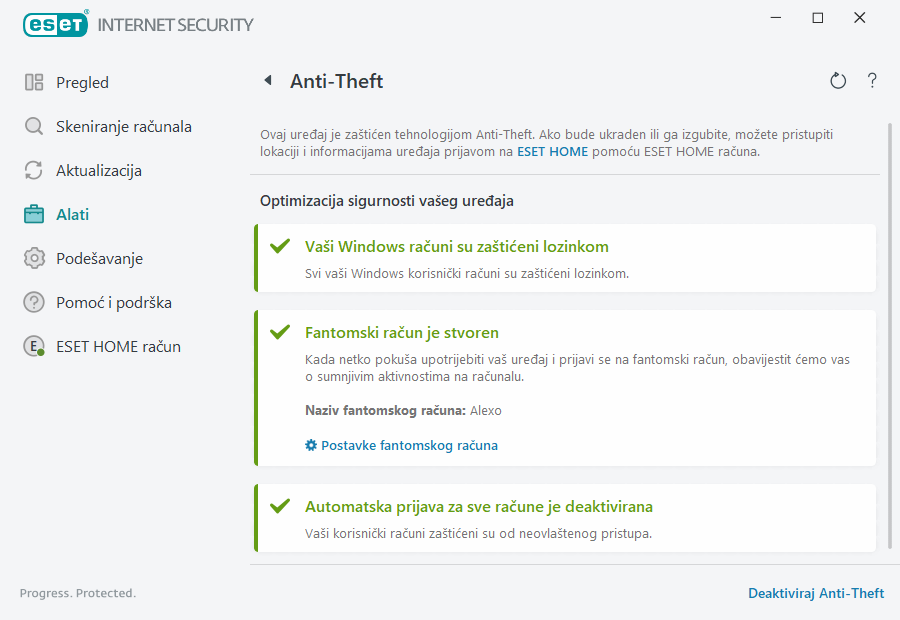Click the back arrow beside Anti-Theft title
The image size is (900, 620).
point(267,81)
